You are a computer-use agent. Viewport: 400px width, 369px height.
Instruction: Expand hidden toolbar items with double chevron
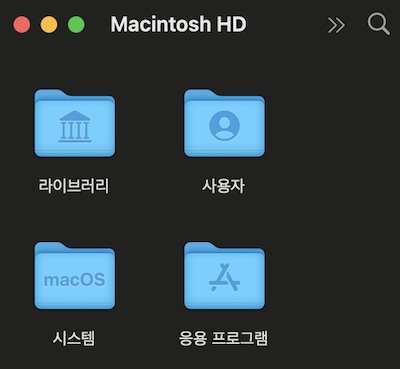pos(336,25)
